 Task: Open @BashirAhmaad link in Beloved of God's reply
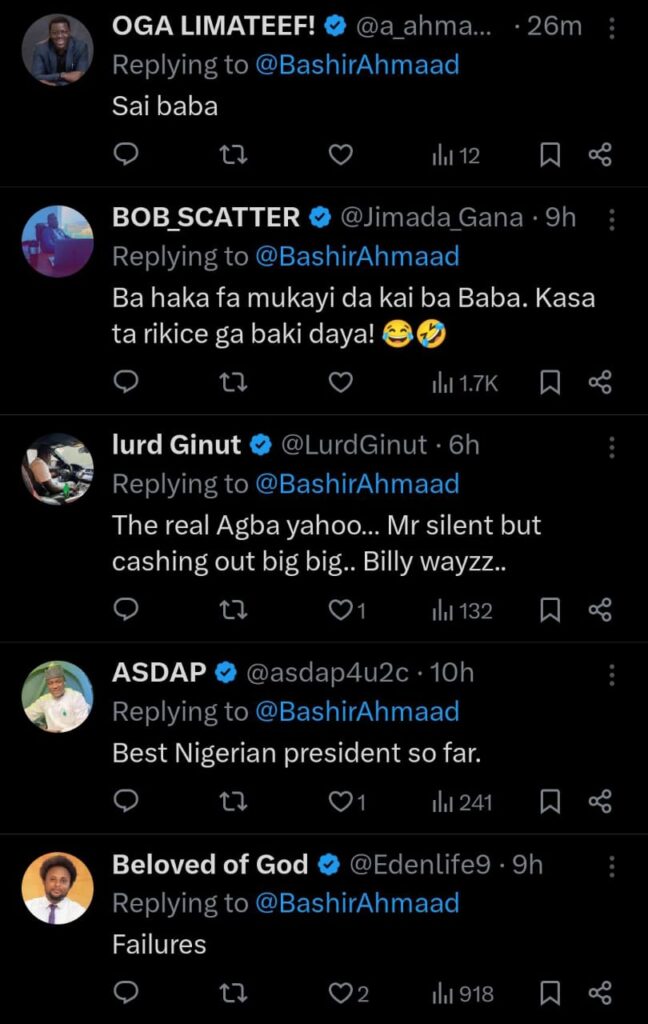pyautogui.click(x=357, y=904)
